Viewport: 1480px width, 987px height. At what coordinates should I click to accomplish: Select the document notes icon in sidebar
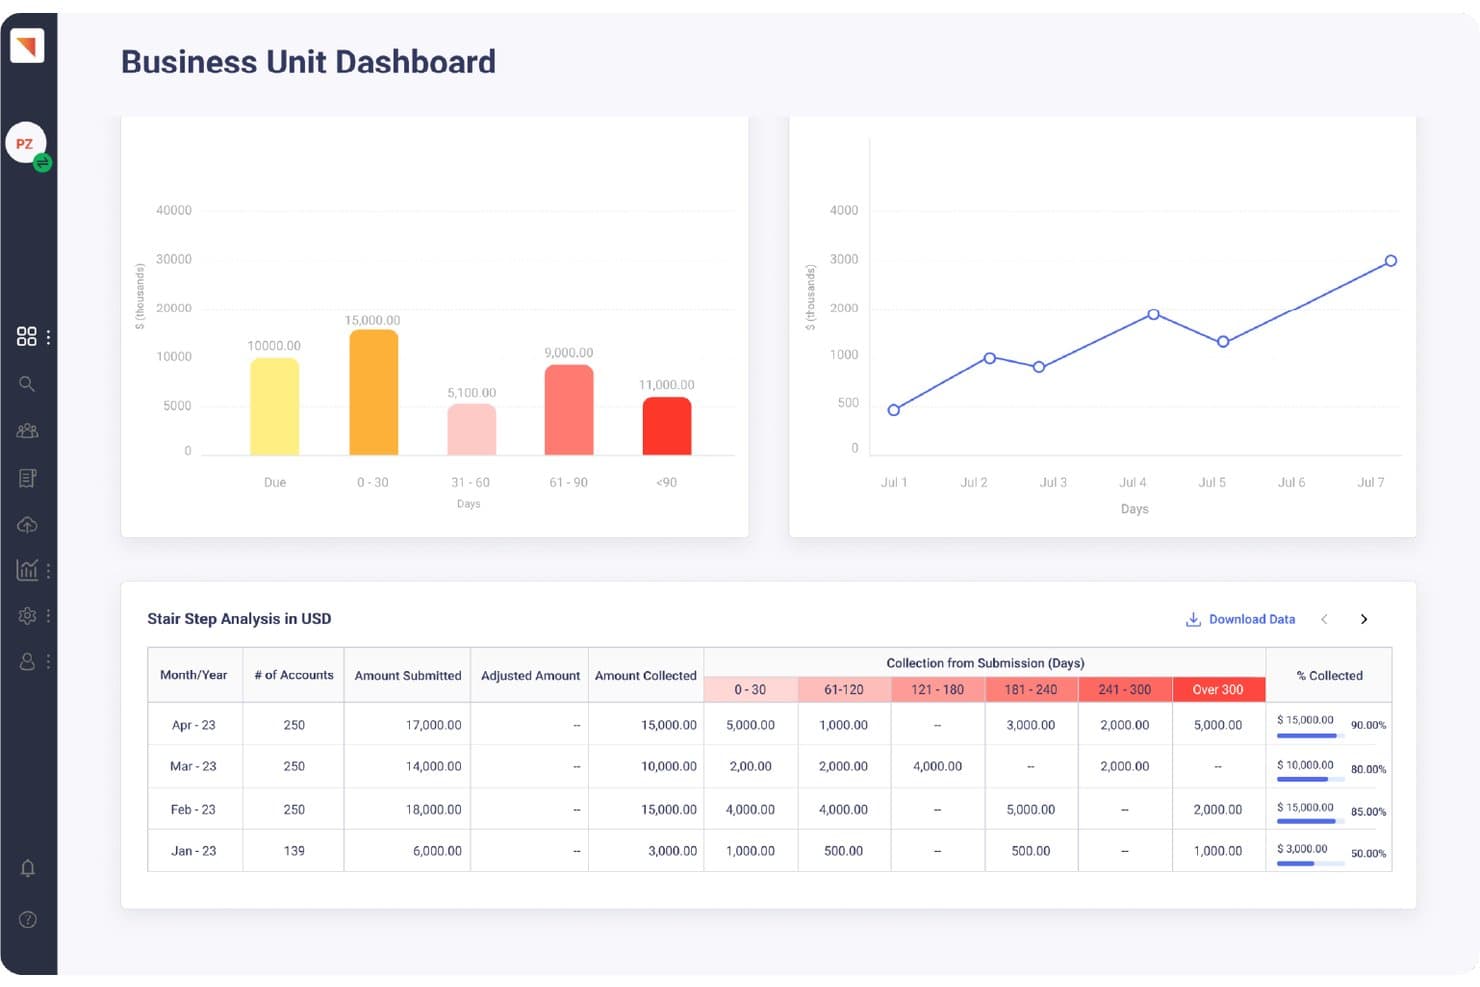click(x=27, y=478)
